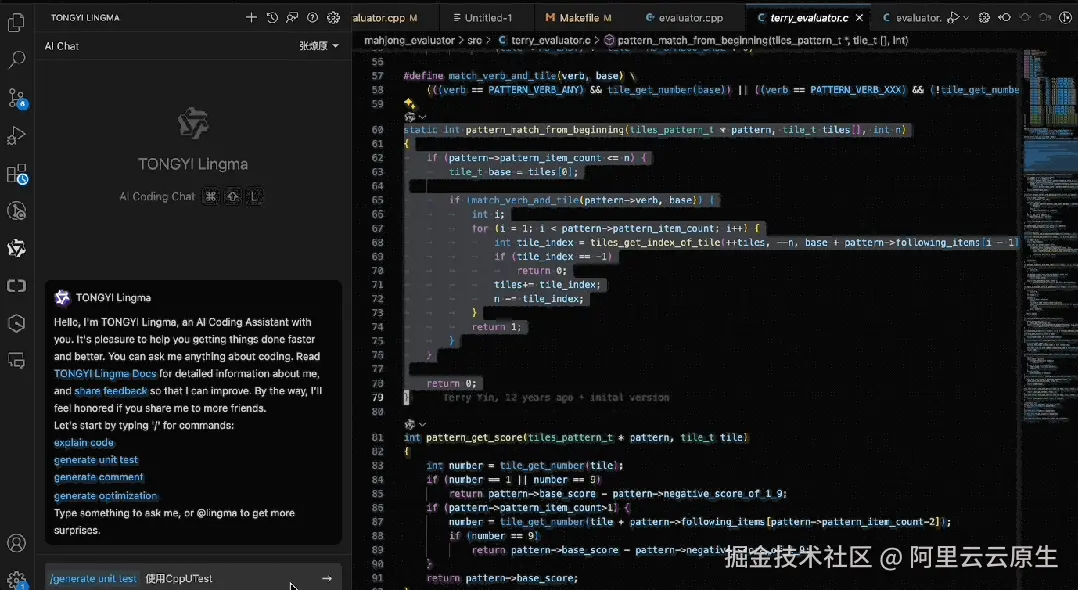The image size is (1078, 590).
Task: Click line number 60 in gutter
Action: pyautogui.click(x=377, y=129)
